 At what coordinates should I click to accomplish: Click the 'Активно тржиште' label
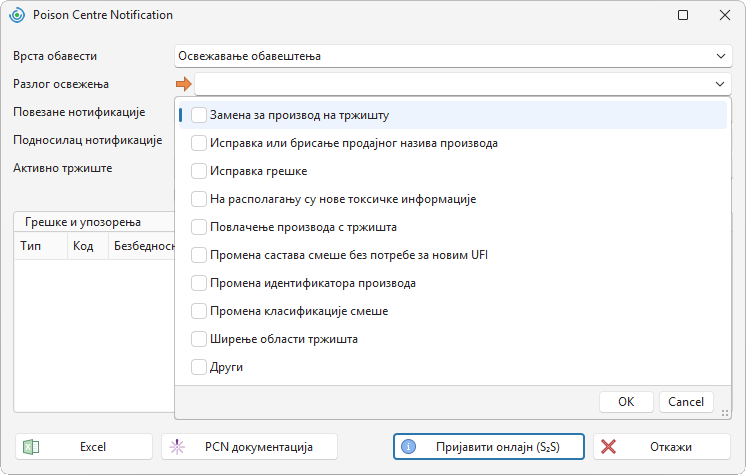click(x=62, y=168)
